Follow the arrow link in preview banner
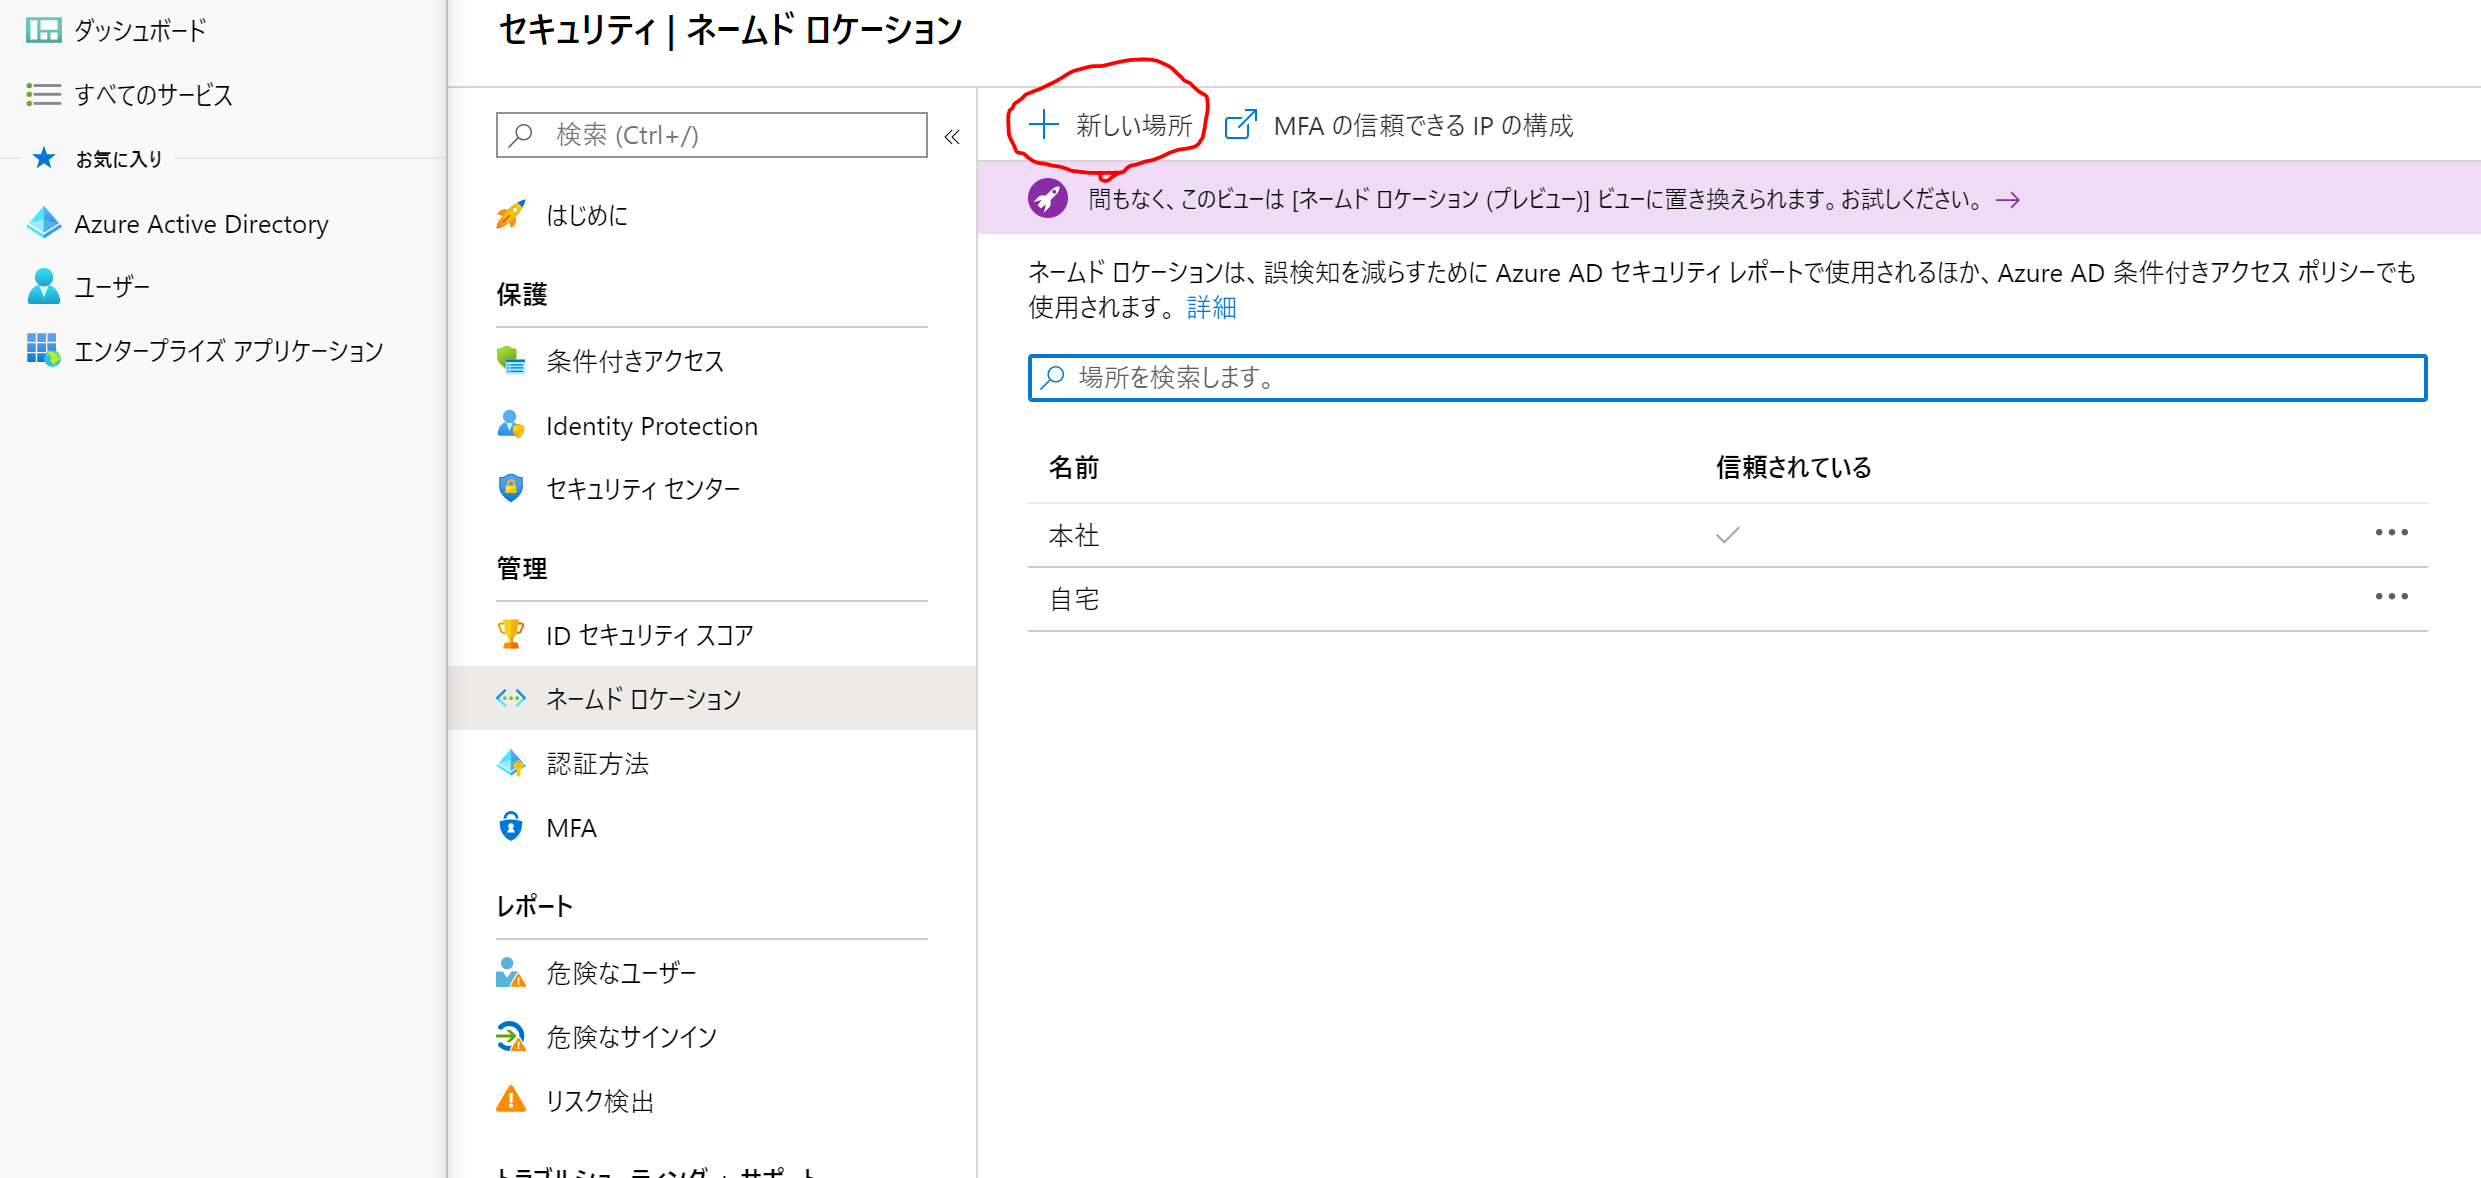The image size is (2481, 1178). point(2007,200)
